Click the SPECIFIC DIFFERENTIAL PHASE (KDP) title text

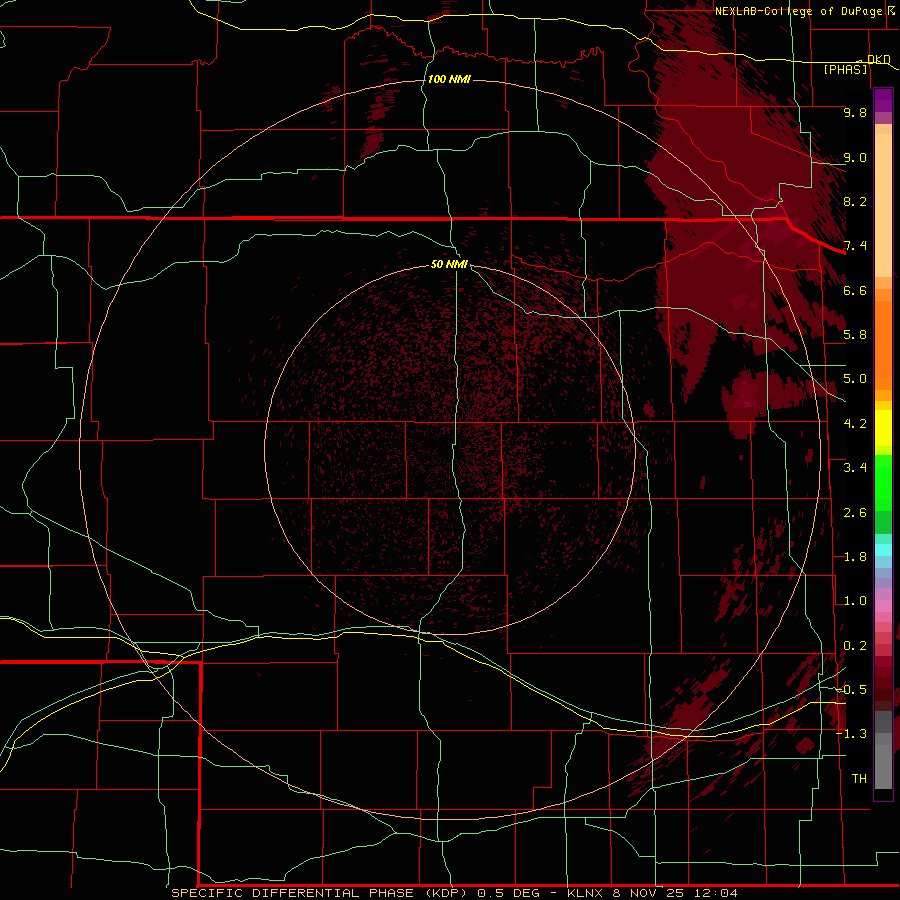(321, 893)
